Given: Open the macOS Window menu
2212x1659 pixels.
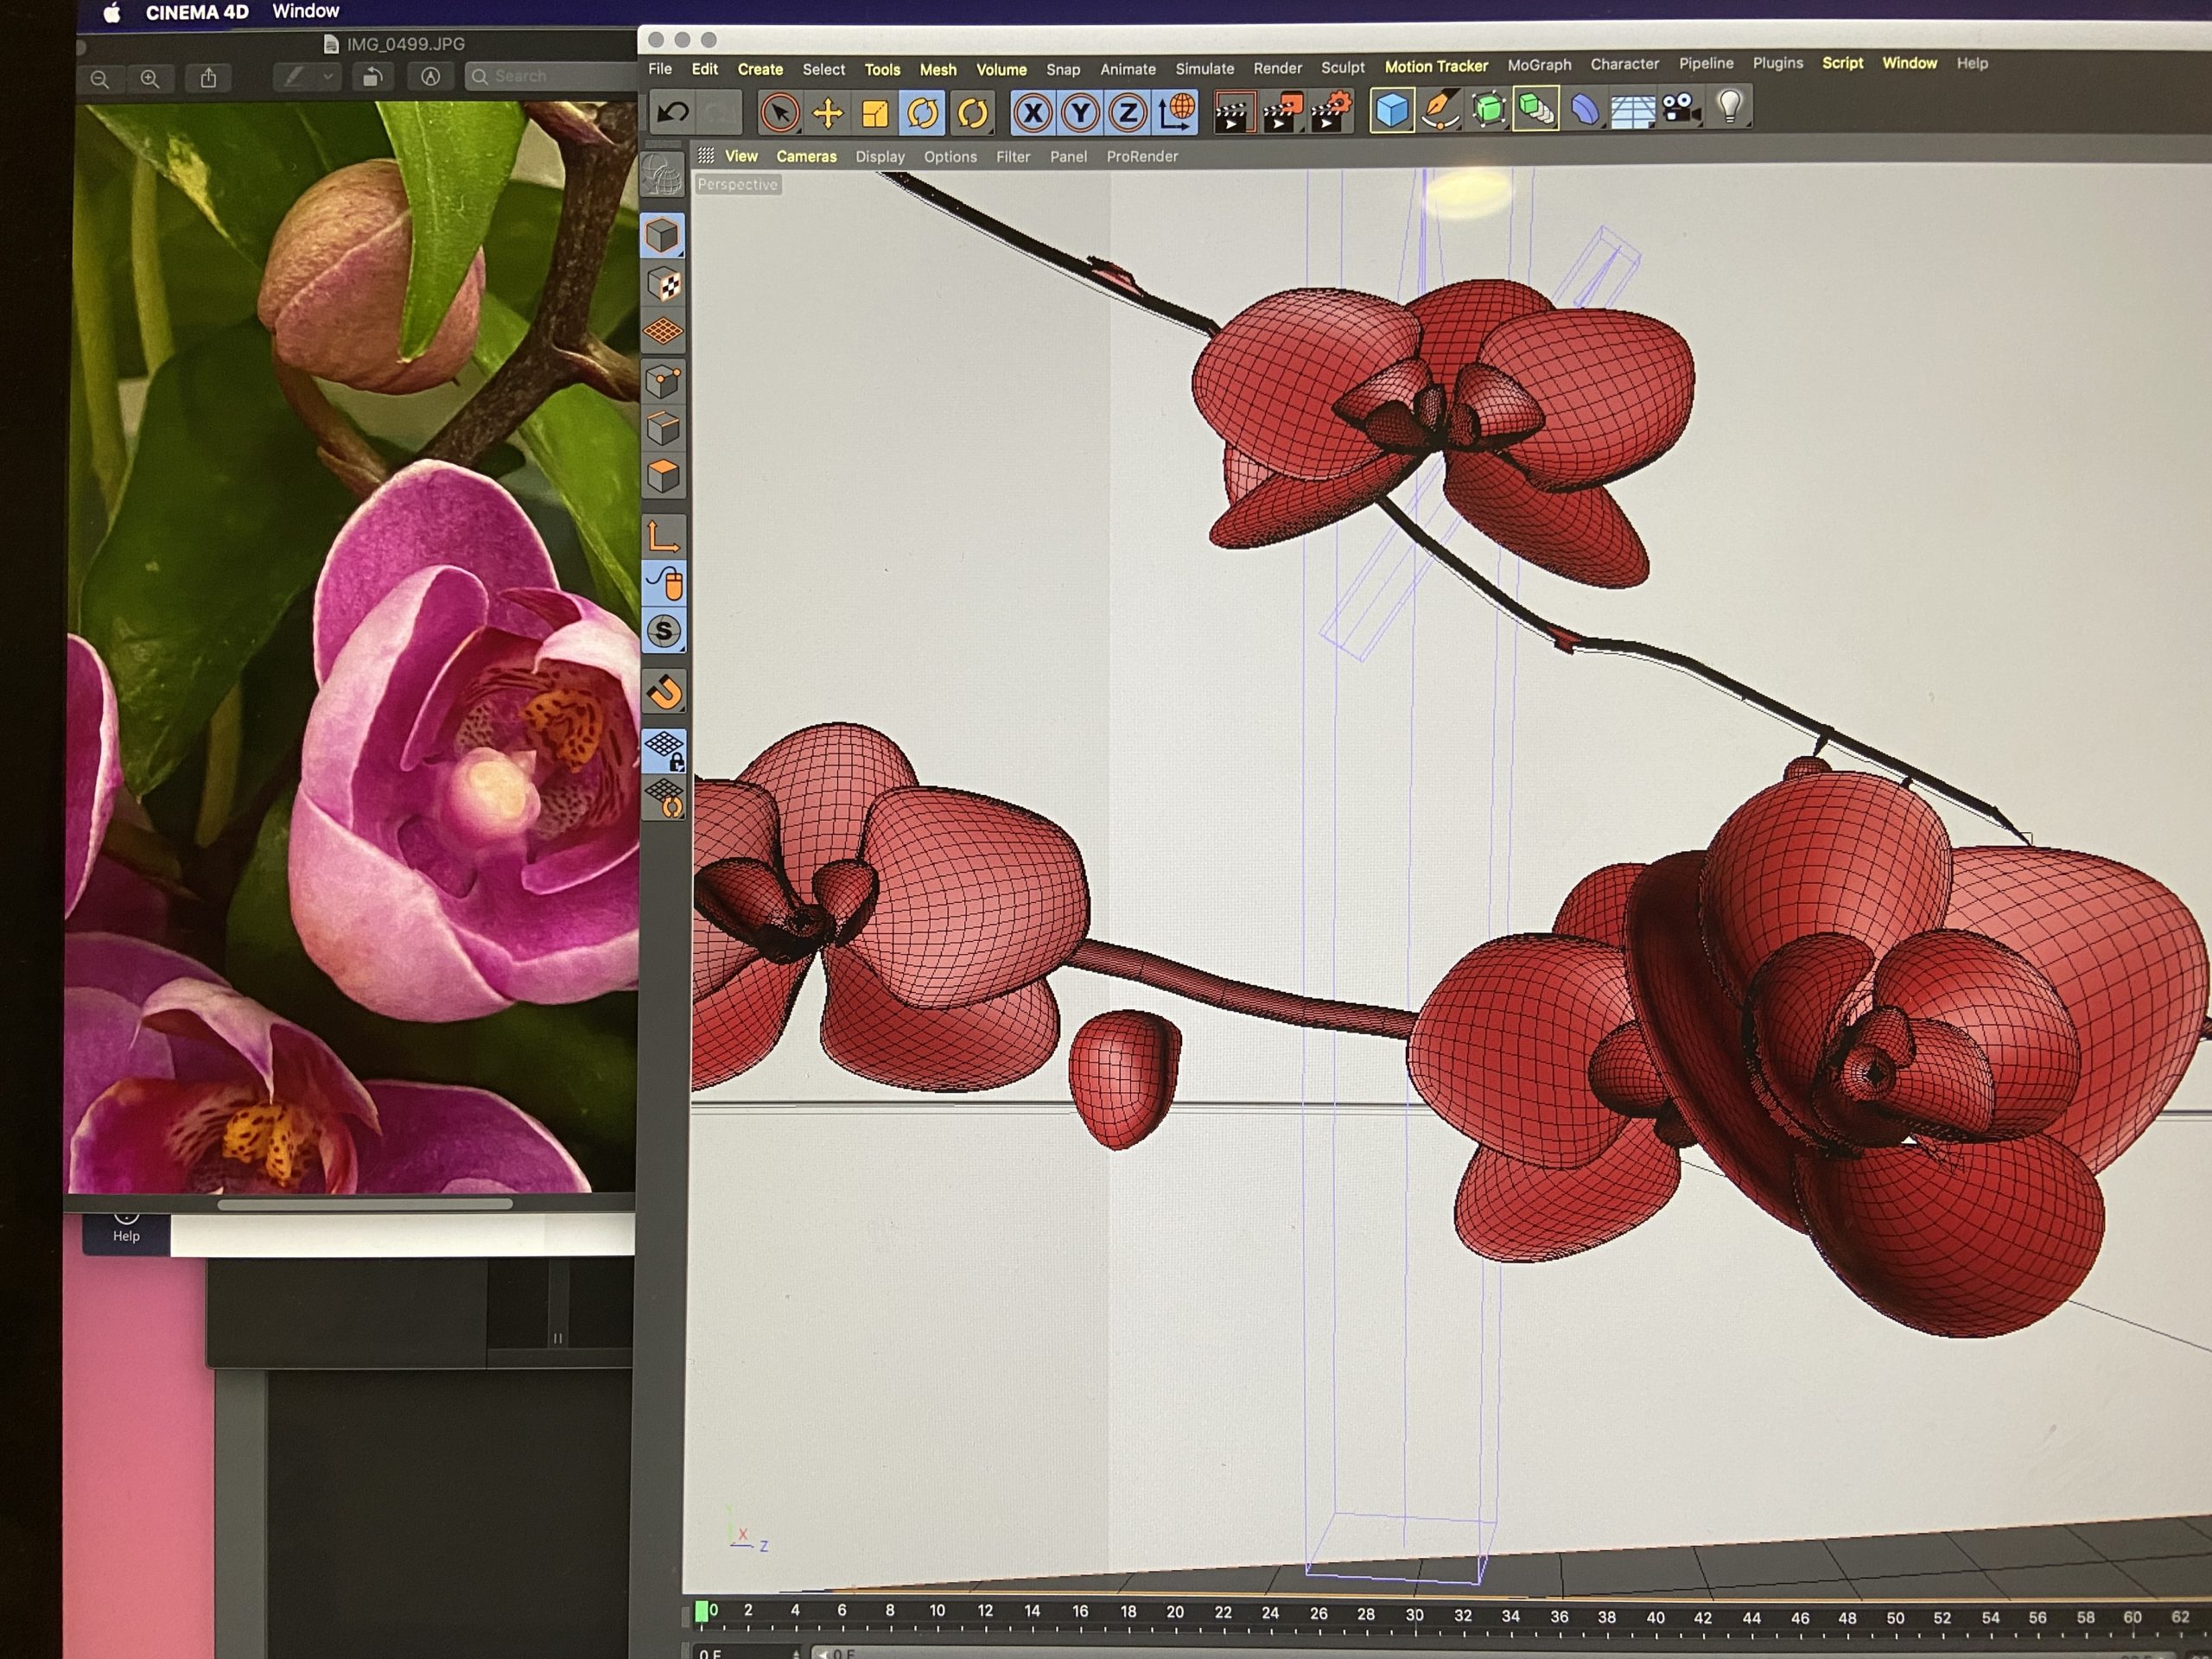Looking at the screenshot, I should pos(306,12).
